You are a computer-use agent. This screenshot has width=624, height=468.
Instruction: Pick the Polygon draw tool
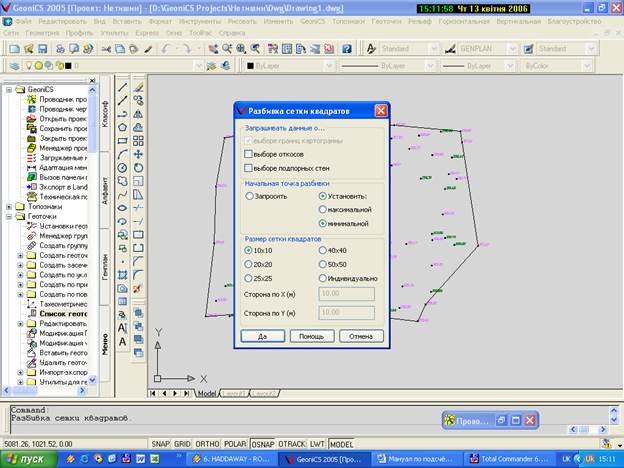[x=123, y=127]
